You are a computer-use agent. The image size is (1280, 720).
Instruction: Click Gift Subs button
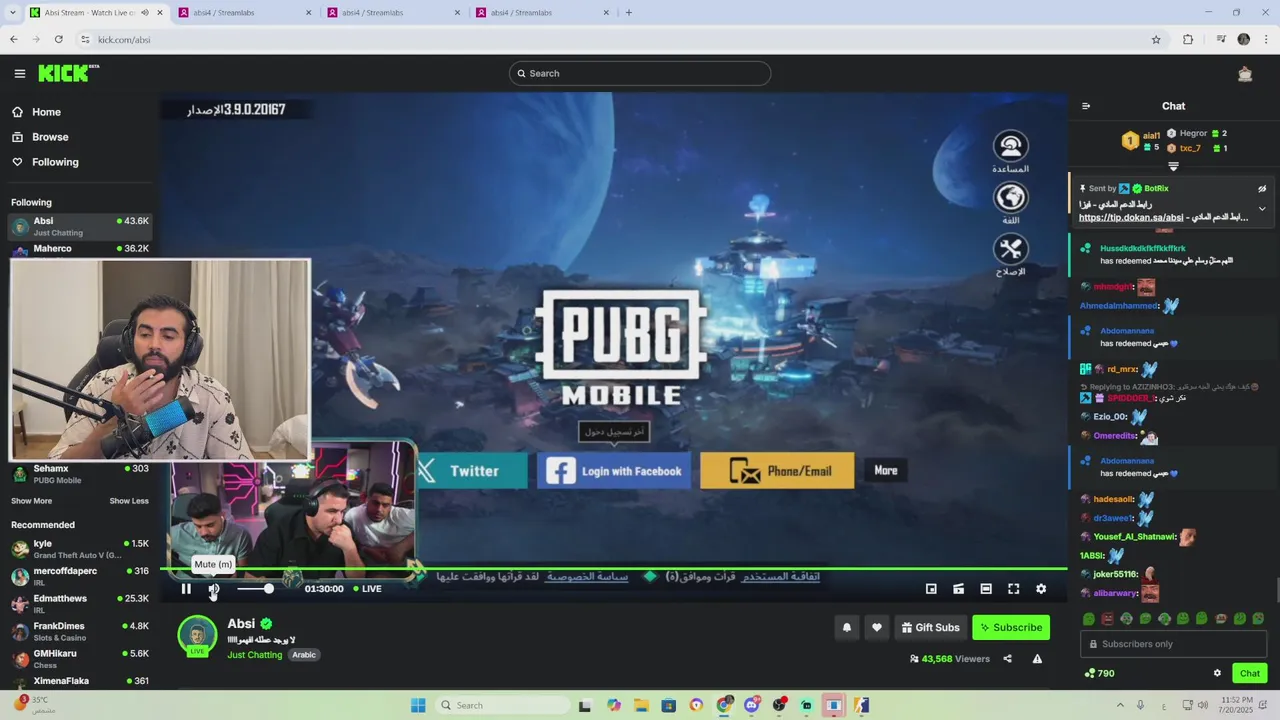tap(931, 628)
